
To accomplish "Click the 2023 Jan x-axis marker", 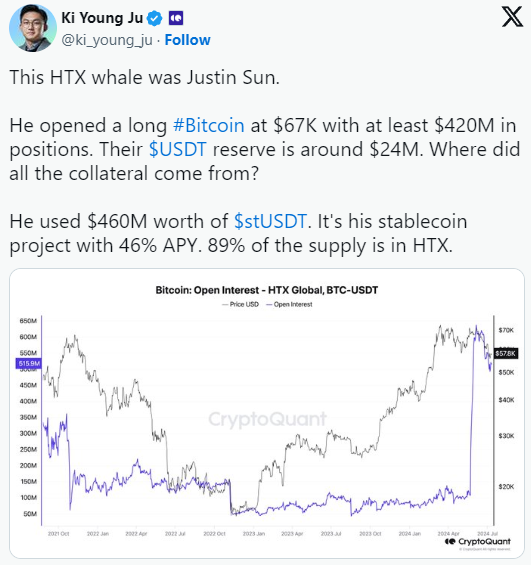I will [x=254, y=534].
